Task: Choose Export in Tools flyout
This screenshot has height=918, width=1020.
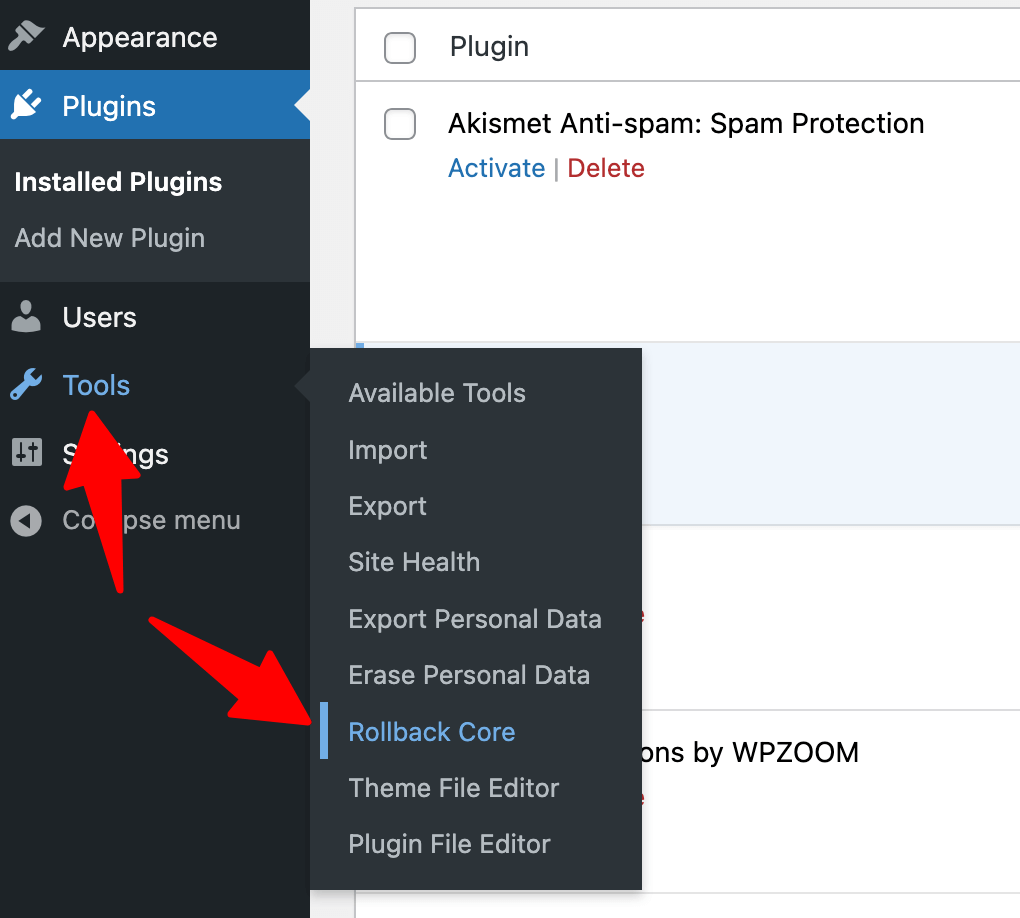Action: [x=388, y=506]
